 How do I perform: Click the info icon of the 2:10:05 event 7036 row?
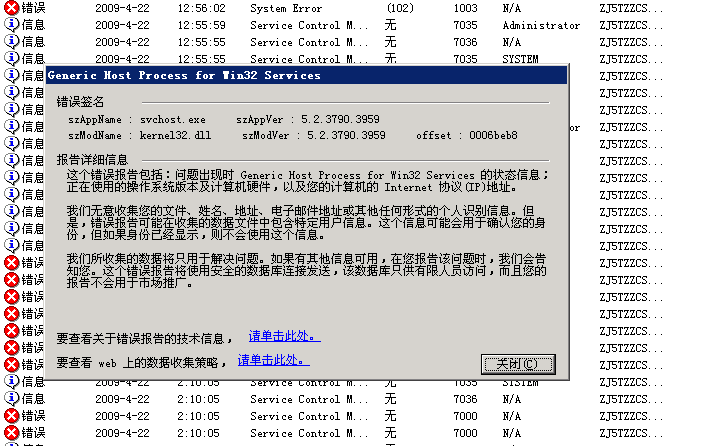click(11, 398)
